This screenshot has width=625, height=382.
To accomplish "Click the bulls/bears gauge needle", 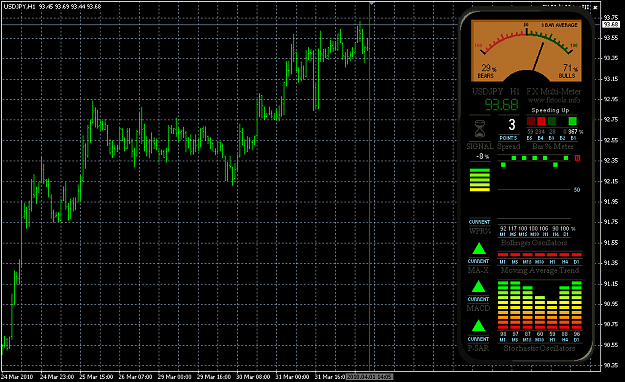I will pyautogui.click(x=539, y=56).
